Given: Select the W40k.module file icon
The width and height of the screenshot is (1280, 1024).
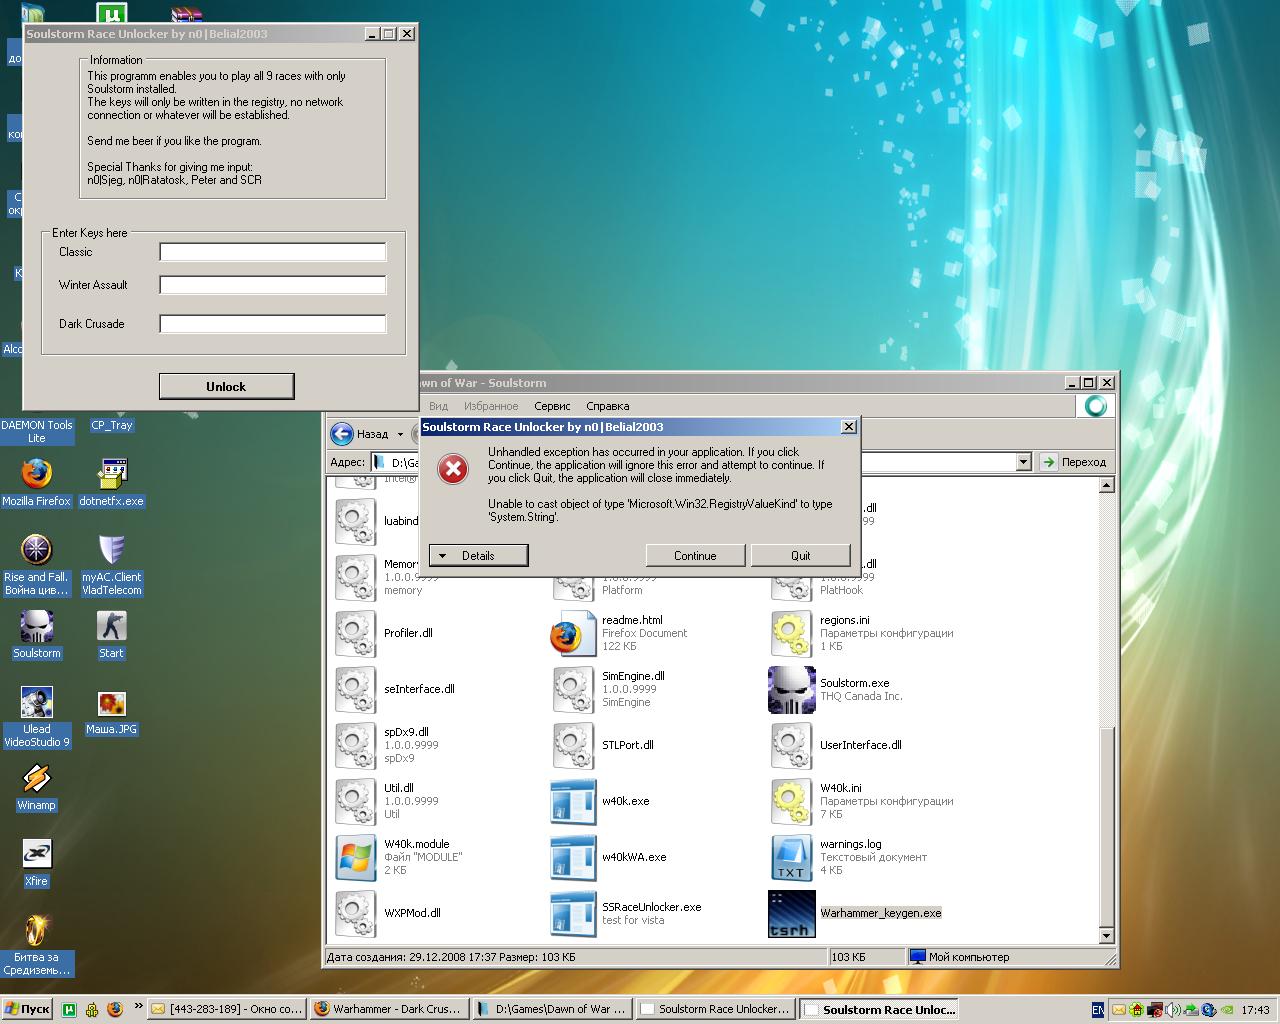Looking at the screenshot, I should pyautogui.click(x=355, y=858).
